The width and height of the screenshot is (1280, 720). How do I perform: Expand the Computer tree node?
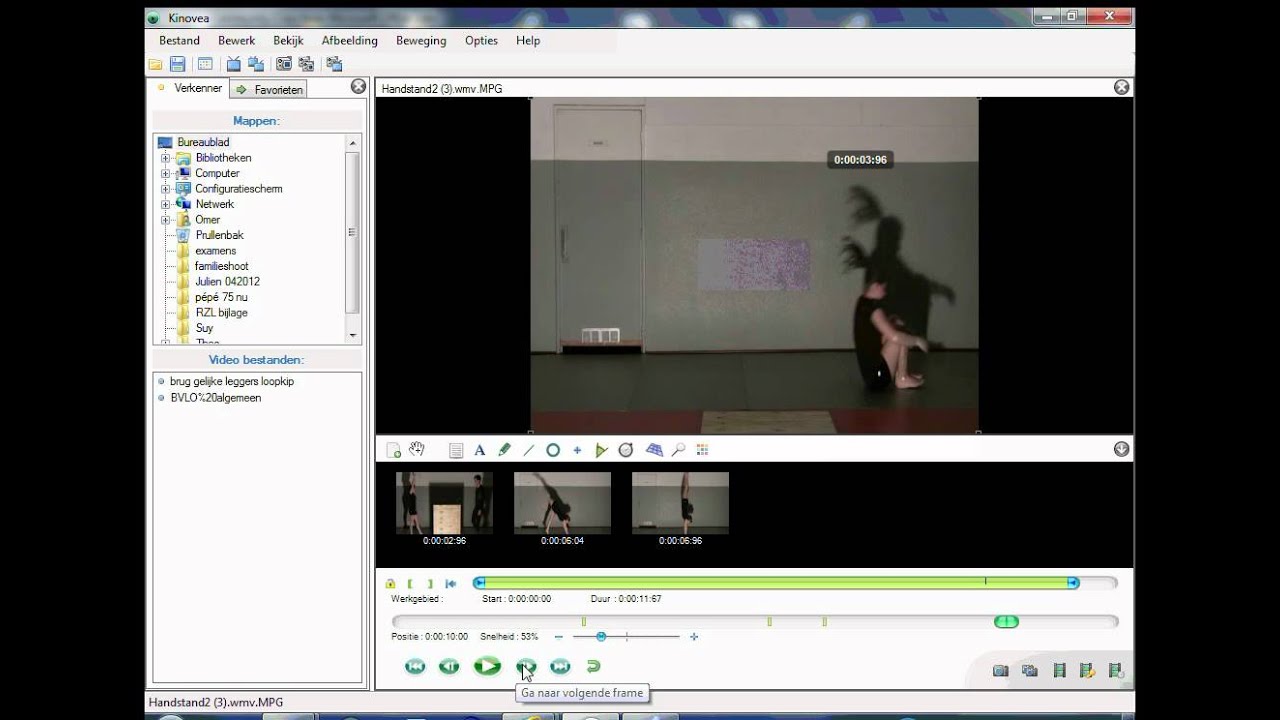(166, 173)
